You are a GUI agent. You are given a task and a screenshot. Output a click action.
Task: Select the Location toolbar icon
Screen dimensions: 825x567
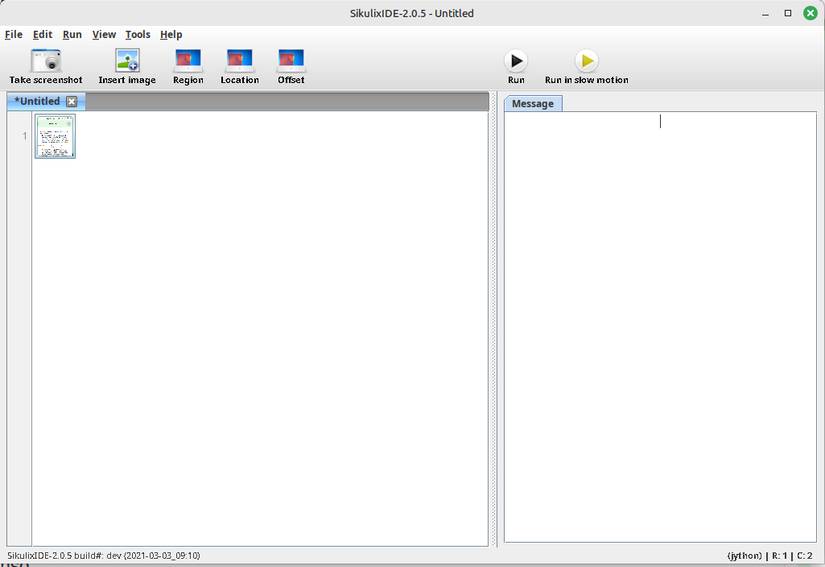click(x=239, y=60)
